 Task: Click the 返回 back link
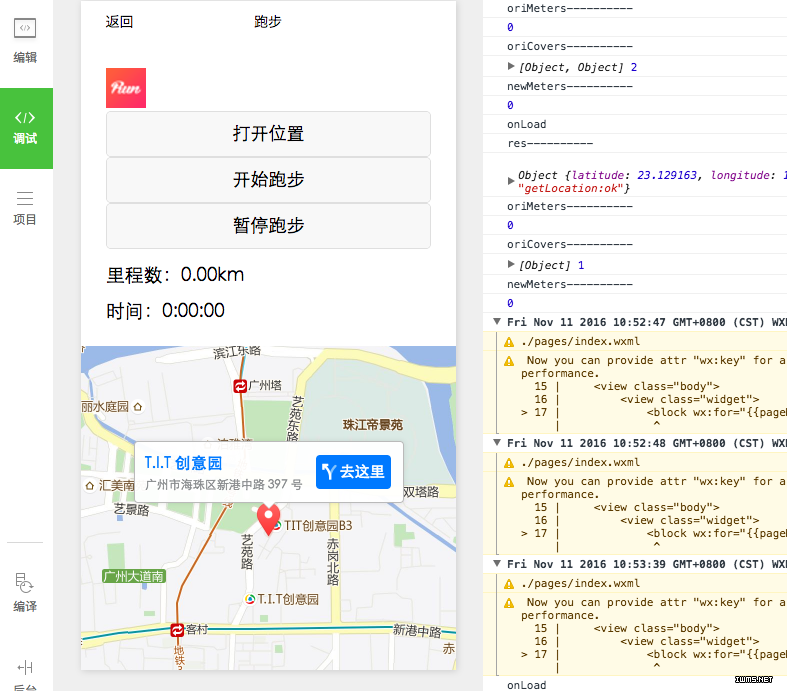click(x=119, y=22)
